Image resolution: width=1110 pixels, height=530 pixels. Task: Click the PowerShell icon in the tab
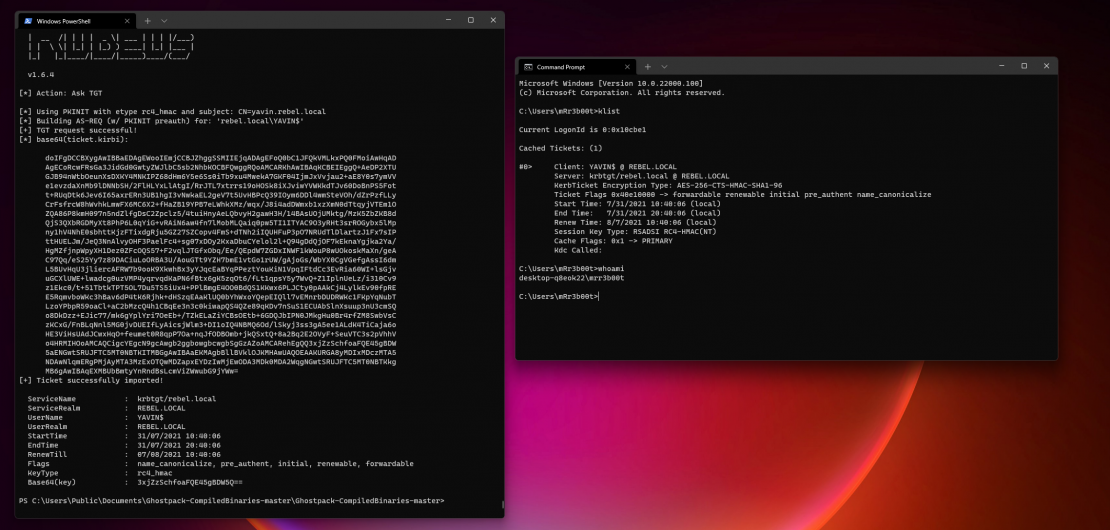coord(29,20)
